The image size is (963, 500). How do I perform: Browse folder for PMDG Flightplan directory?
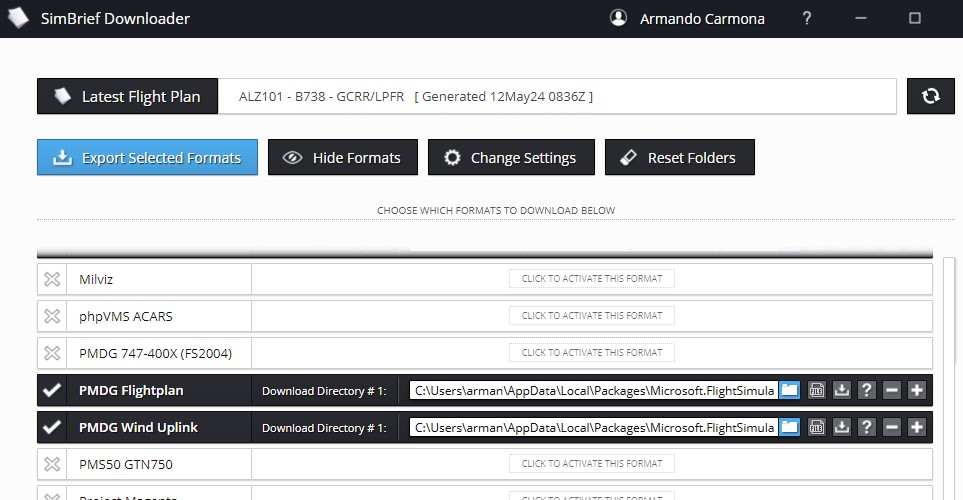(789, 390)
